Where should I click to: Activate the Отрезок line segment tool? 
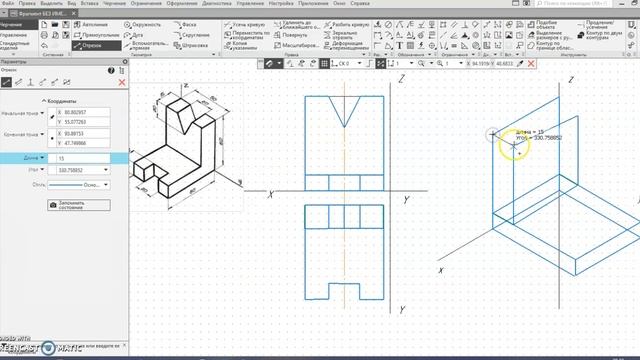click(x=96, y=45)
